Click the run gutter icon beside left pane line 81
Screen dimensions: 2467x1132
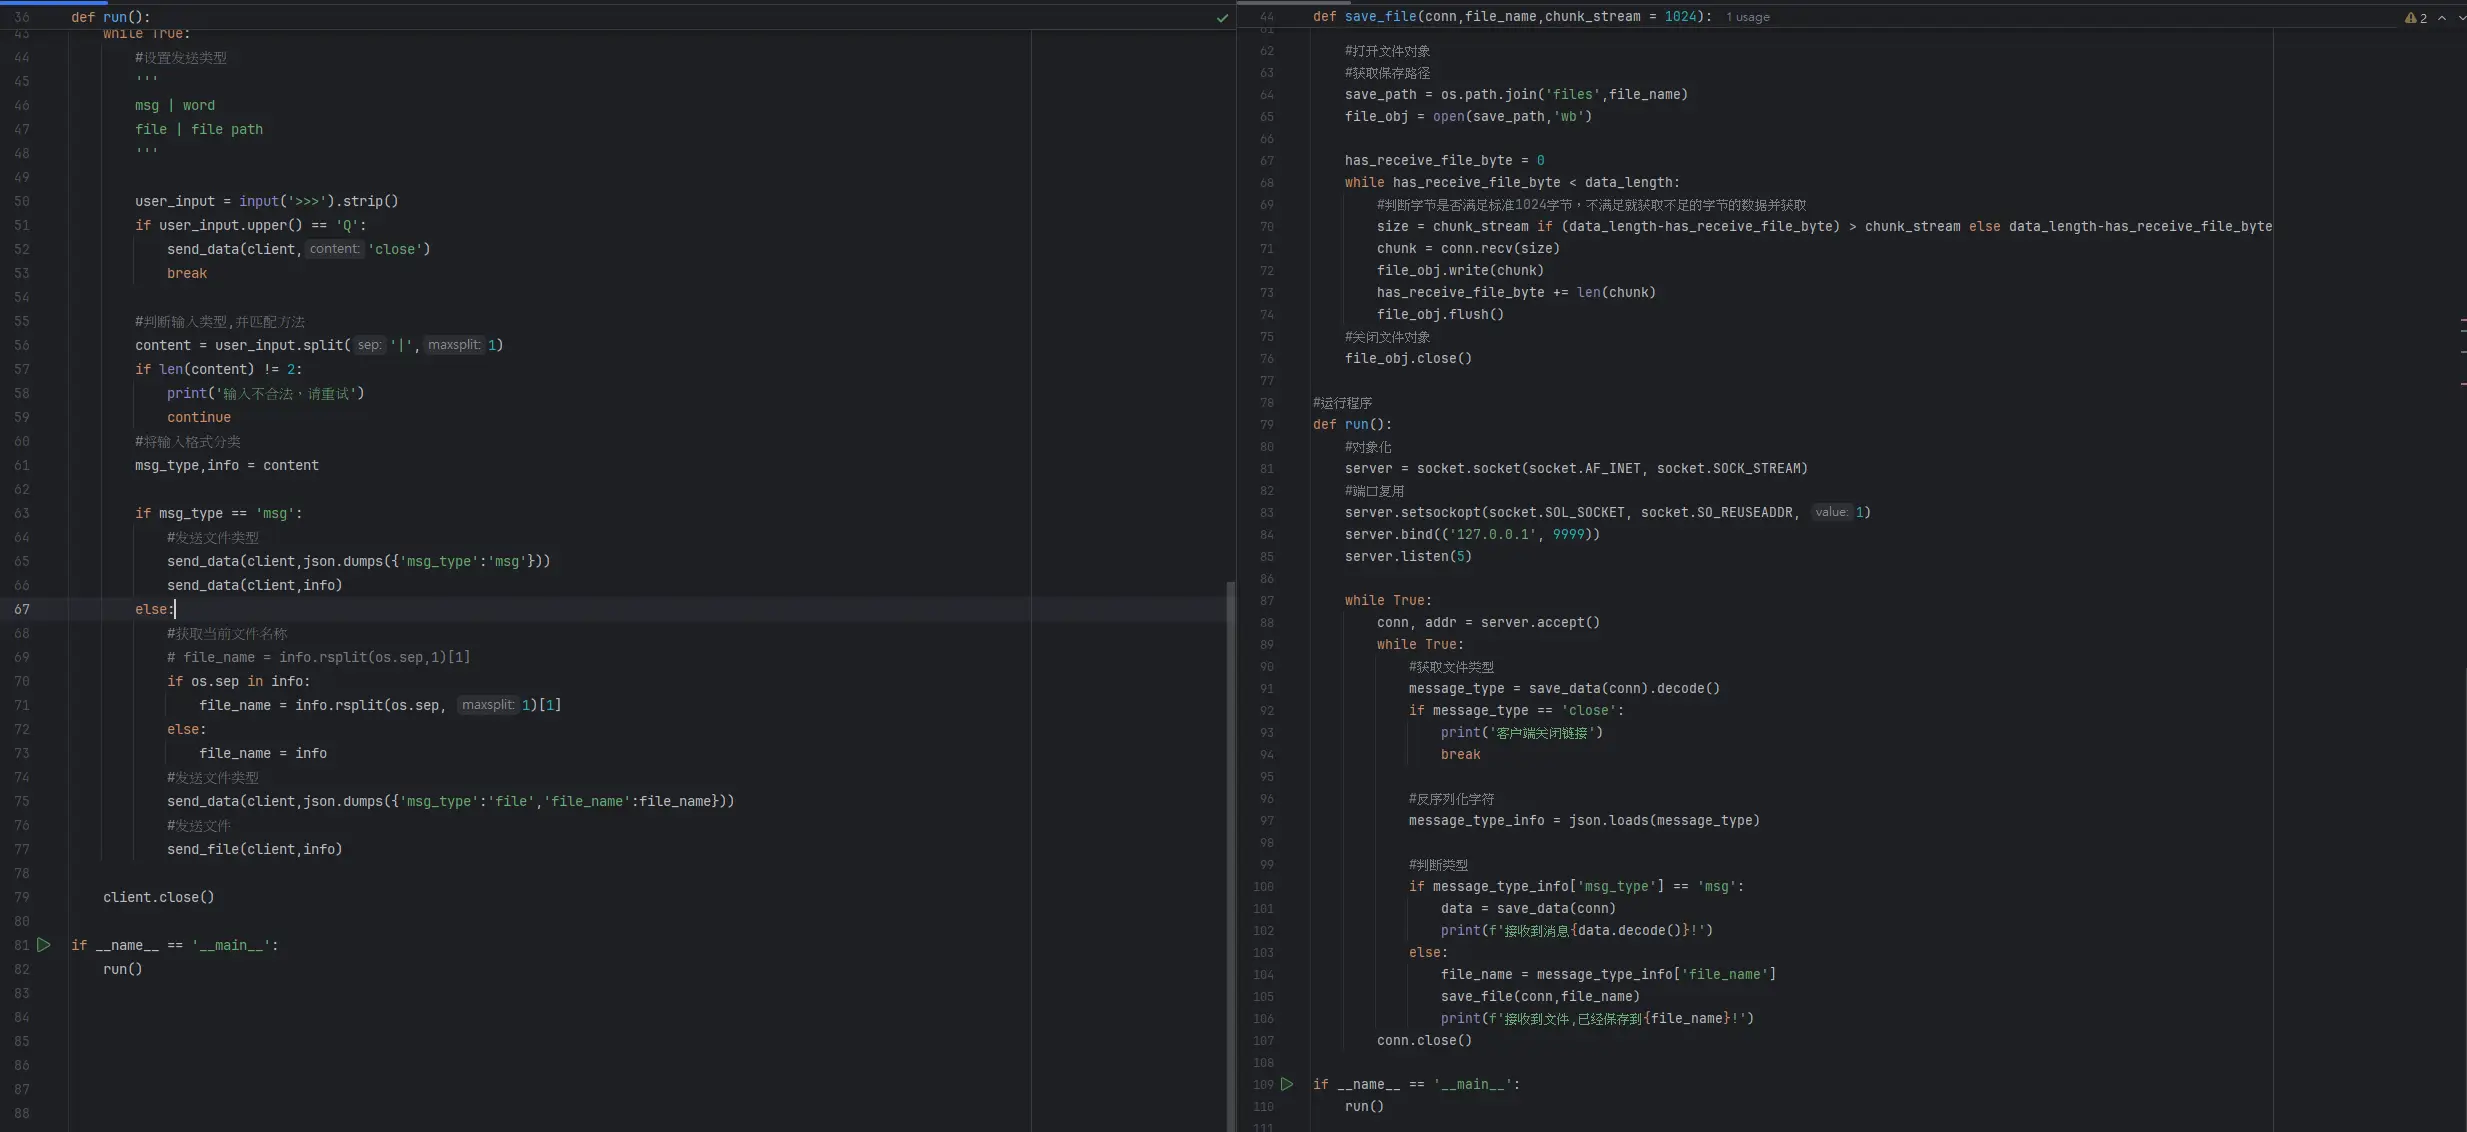pos(44,945)
